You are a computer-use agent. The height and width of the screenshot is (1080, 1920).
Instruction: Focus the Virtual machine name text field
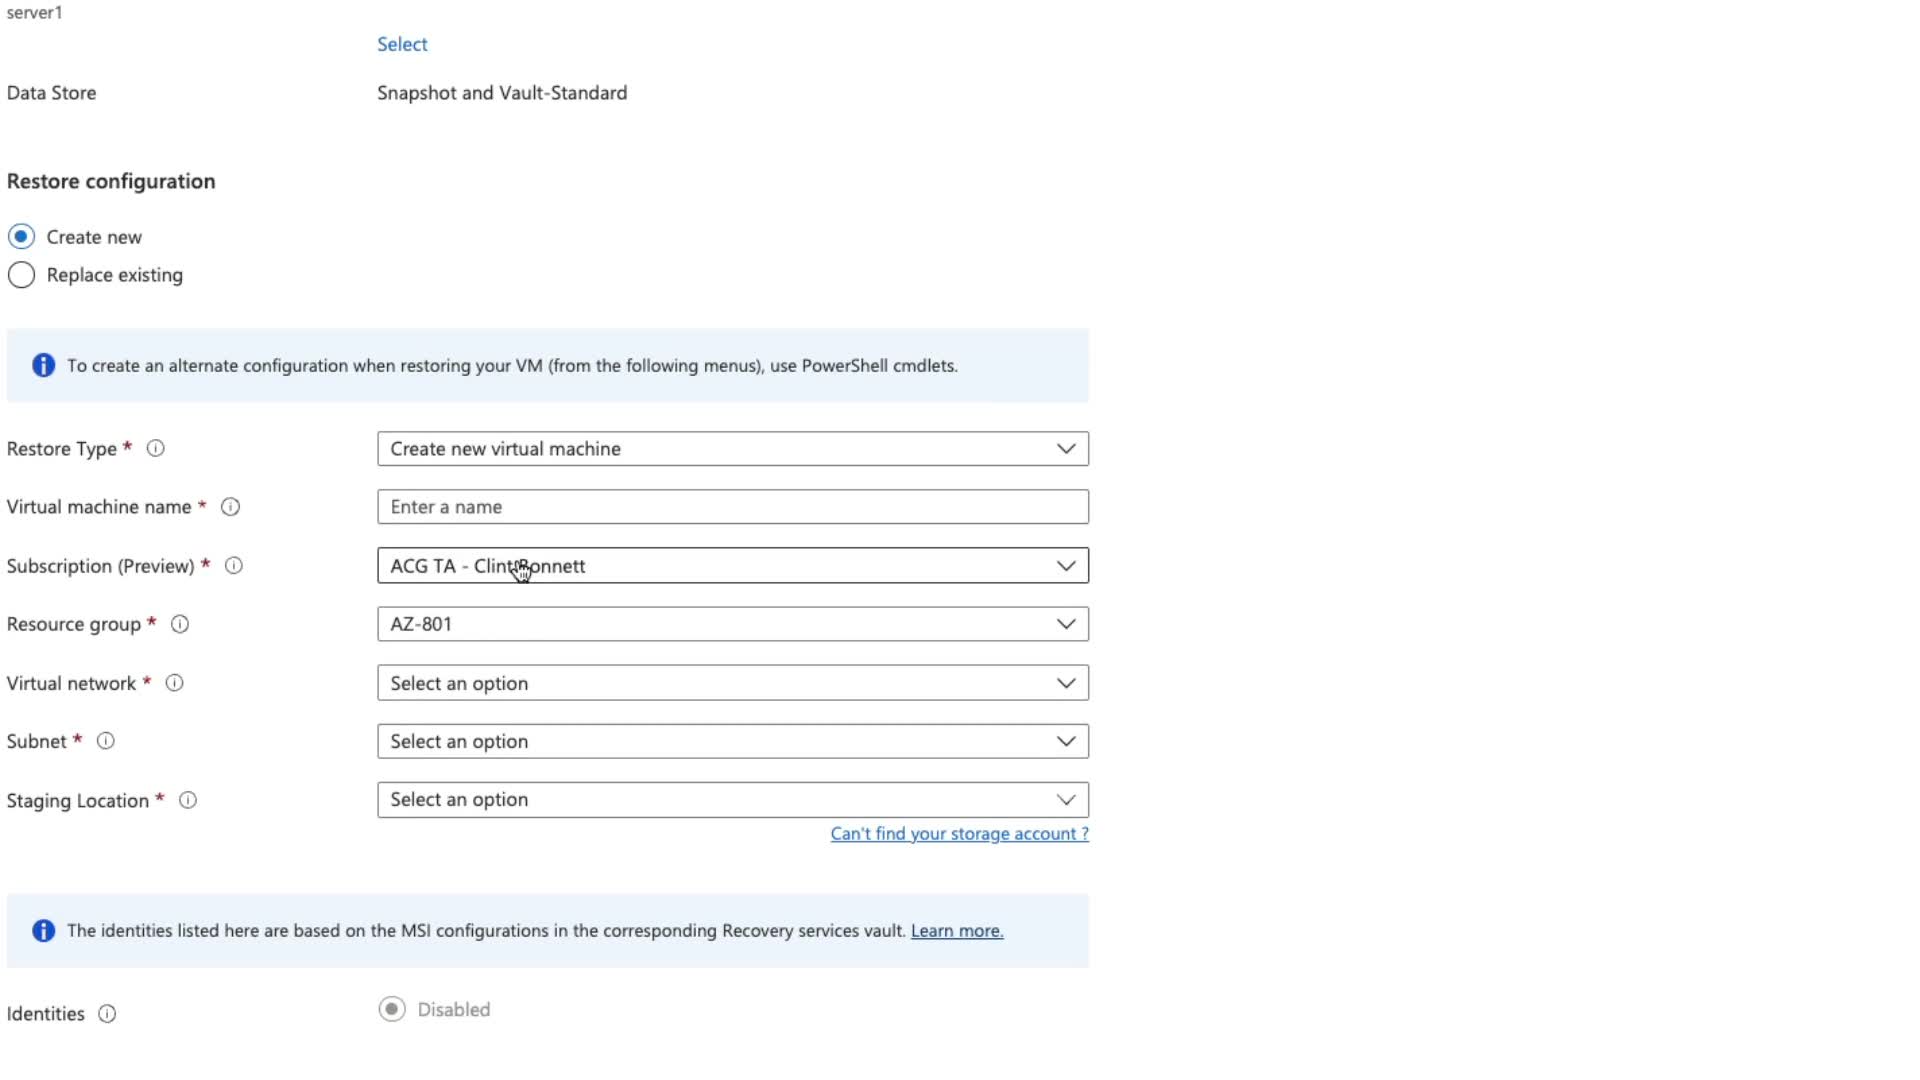click(732, 507)
